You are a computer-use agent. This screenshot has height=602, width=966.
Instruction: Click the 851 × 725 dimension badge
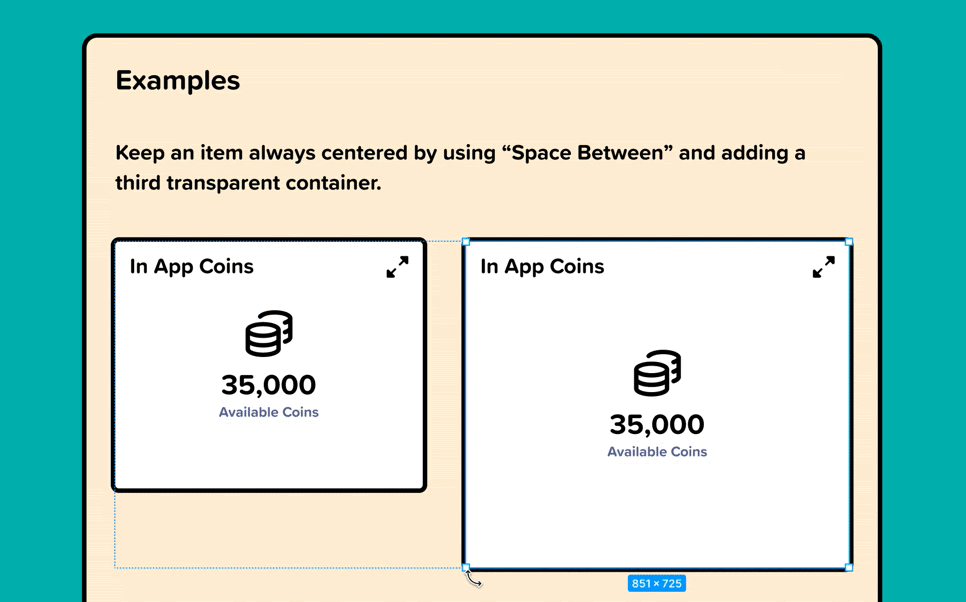656,583
